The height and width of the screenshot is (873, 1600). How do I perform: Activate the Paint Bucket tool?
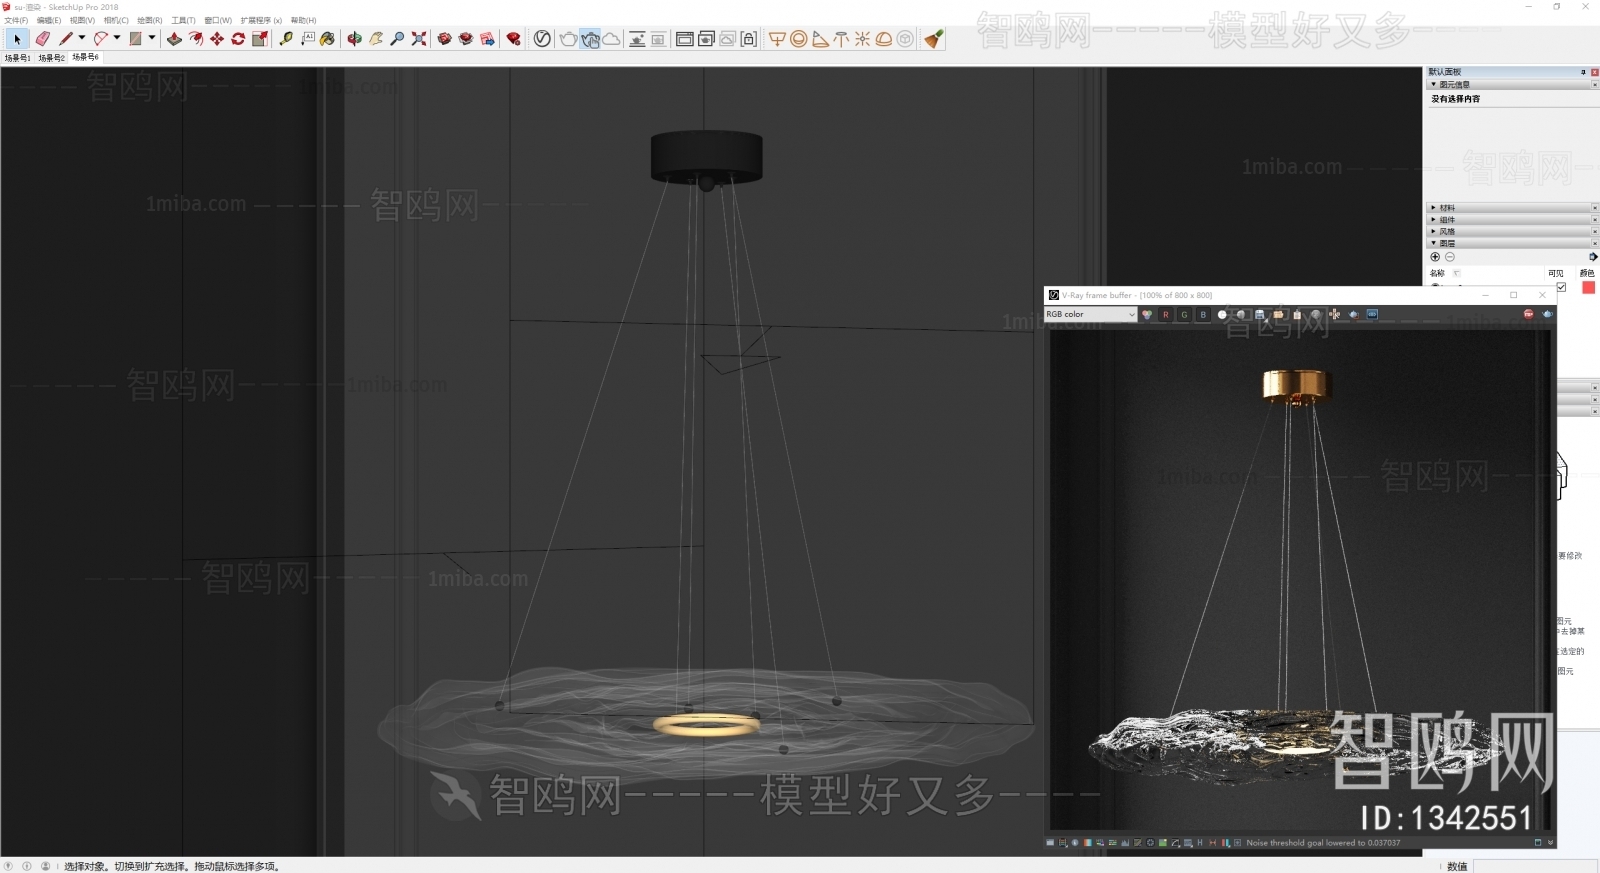point(327,39)
